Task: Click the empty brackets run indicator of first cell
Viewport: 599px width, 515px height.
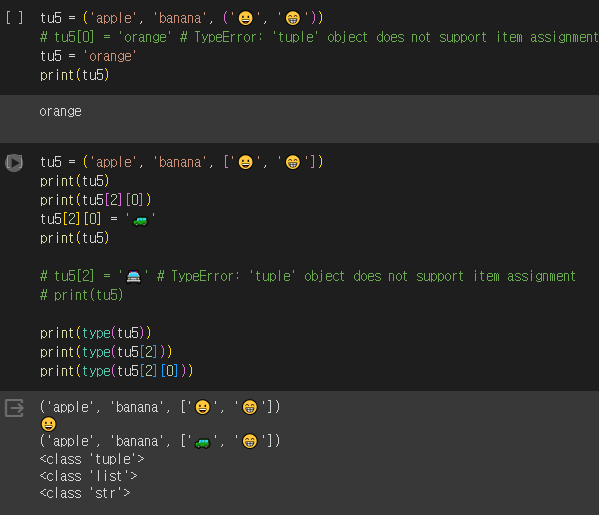Action: [x=14, y=18]
